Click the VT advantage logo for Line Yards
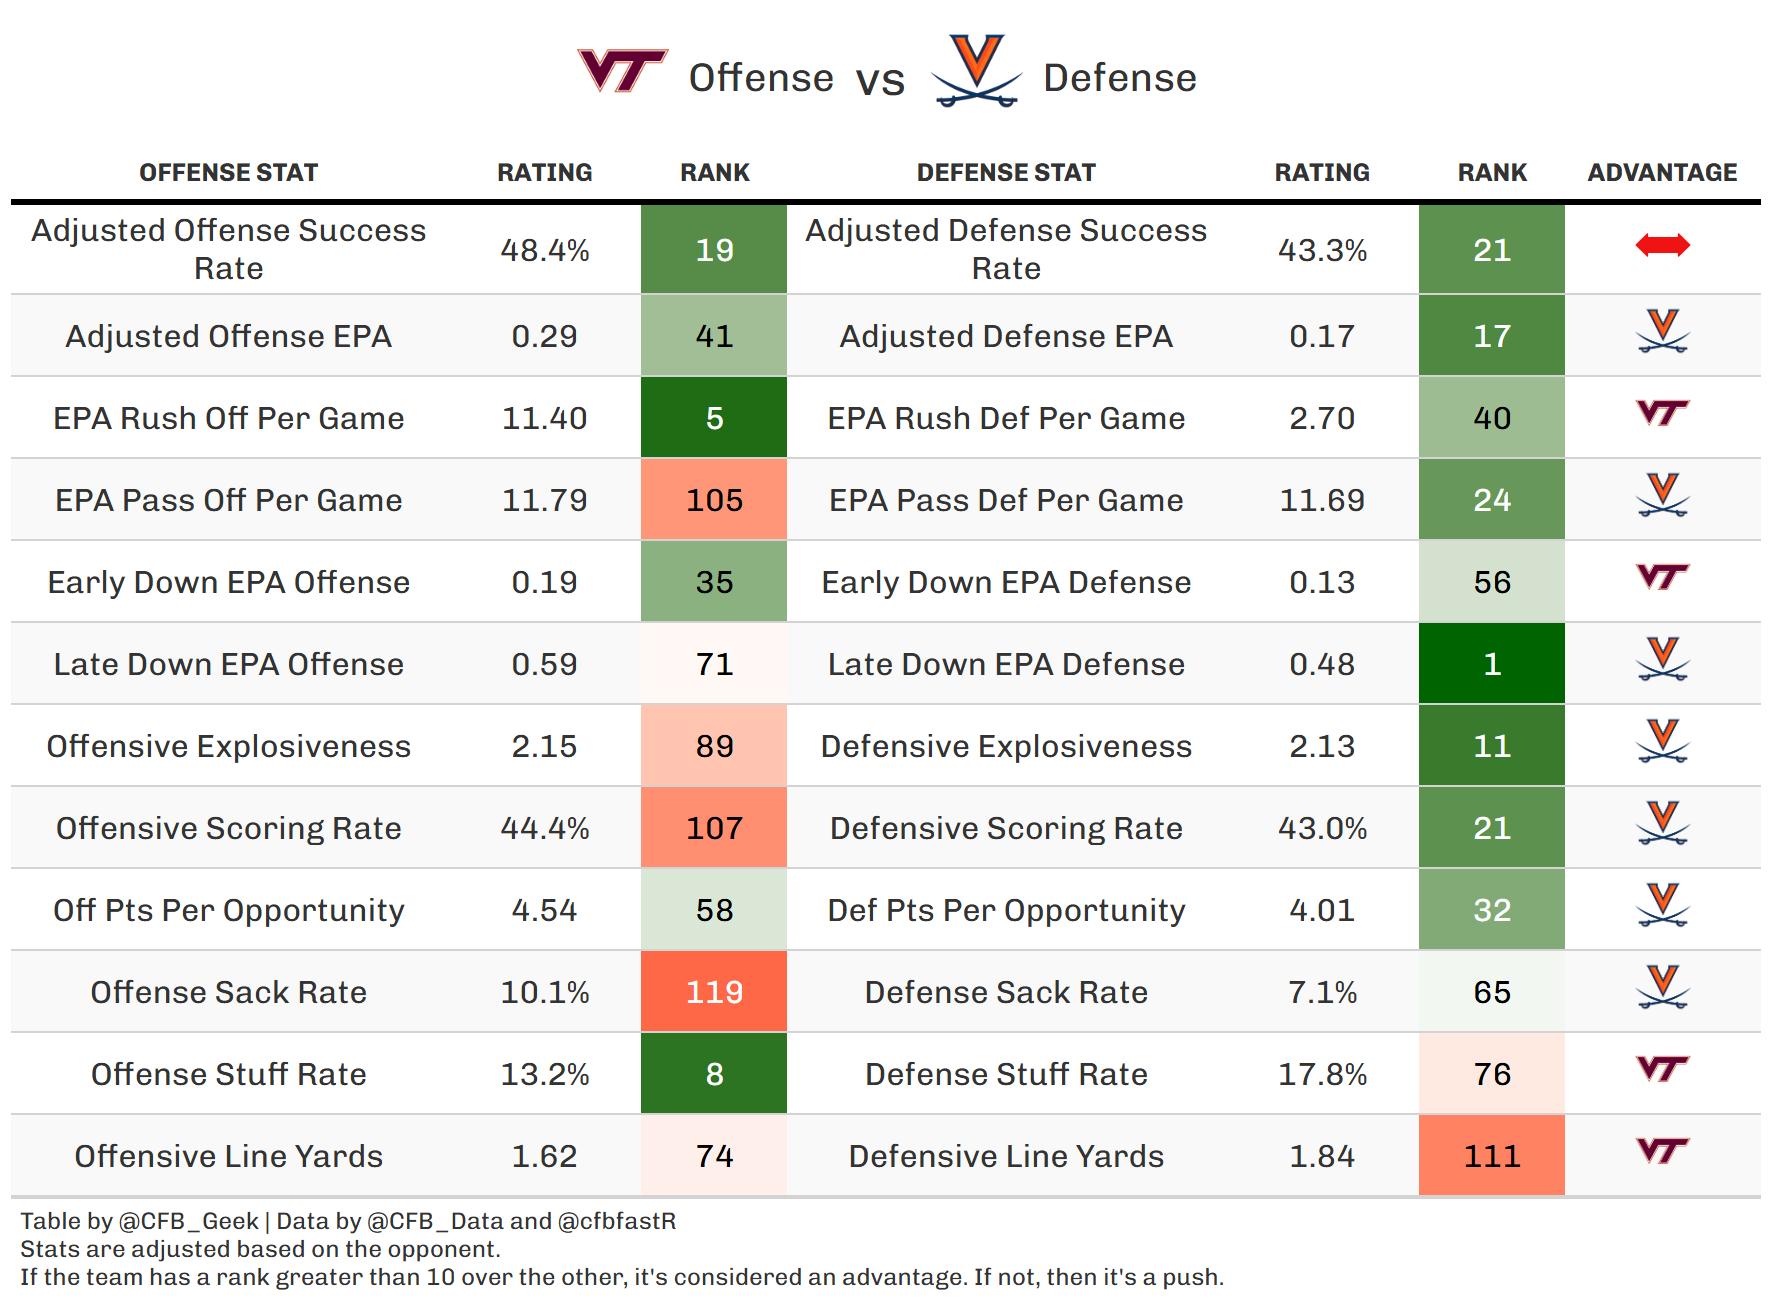Viewport: 1770px width, 1312px height. coord(1662,1150)
